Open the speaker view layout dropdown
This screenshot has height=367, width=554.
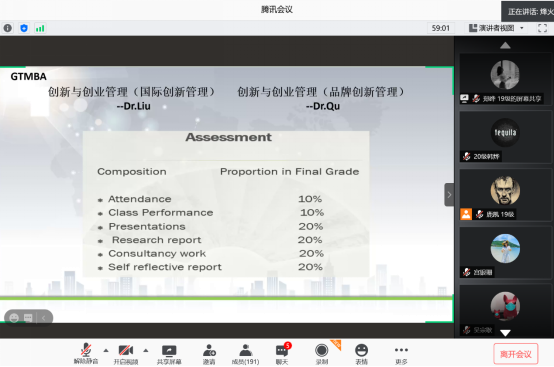[x=496, y=28]
